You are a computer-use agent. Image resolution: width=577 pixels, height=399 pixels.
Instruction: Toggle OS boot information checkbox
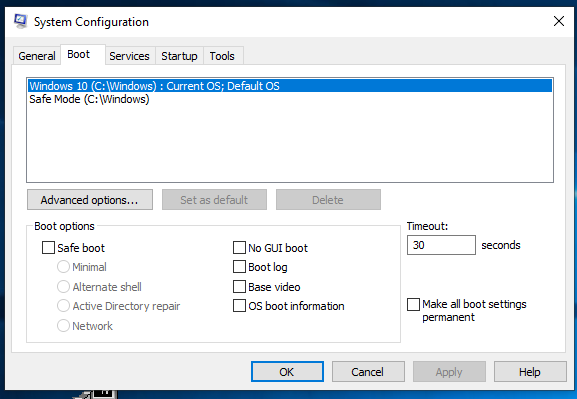click(239, 306)
